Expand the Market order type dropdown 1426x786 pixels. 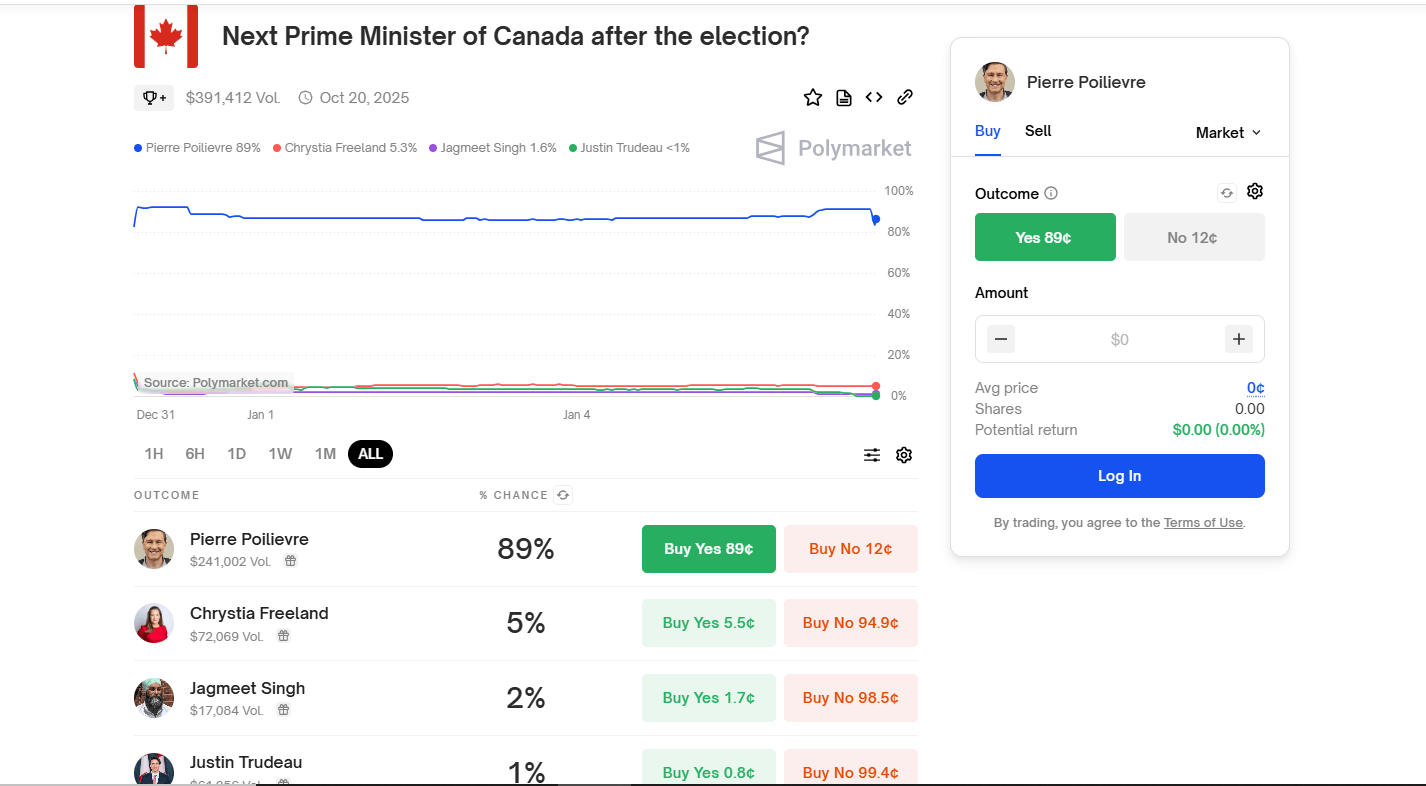coord(1228,133)
